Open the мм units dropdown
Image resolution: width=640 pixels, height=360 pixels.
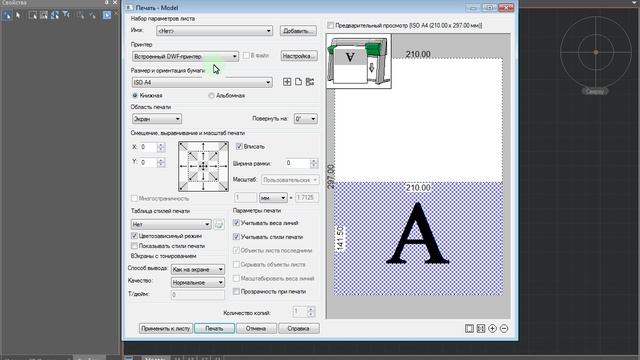tap(273, 198)
